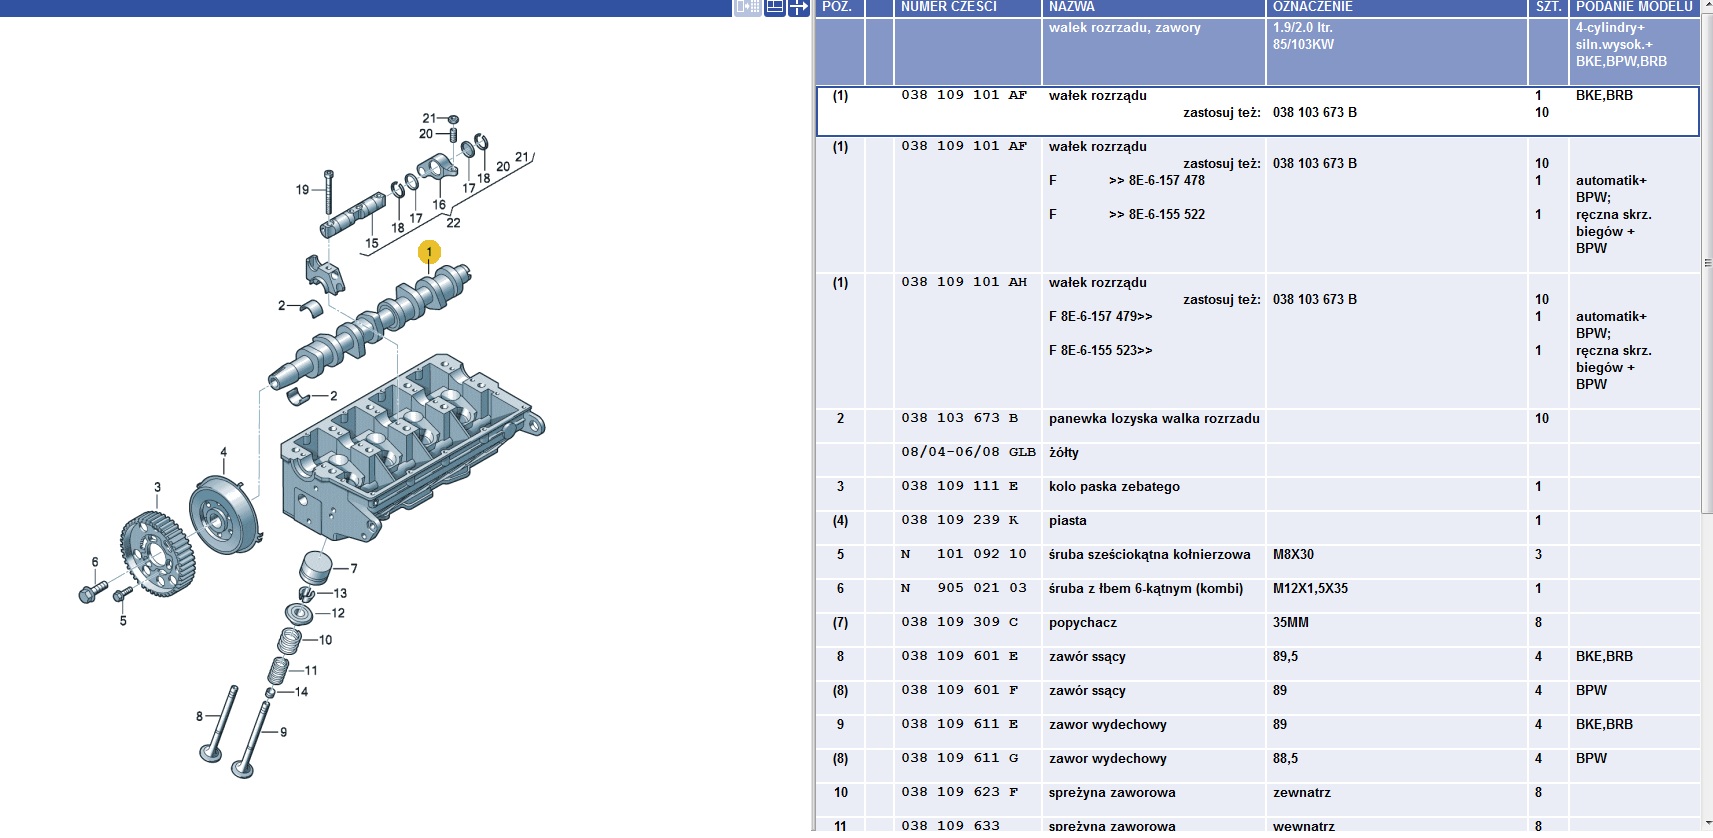The width and height of the screenshot is (1713, 838).
Task: Click callout 4 above the hub
Action: [x=224, y=453]
